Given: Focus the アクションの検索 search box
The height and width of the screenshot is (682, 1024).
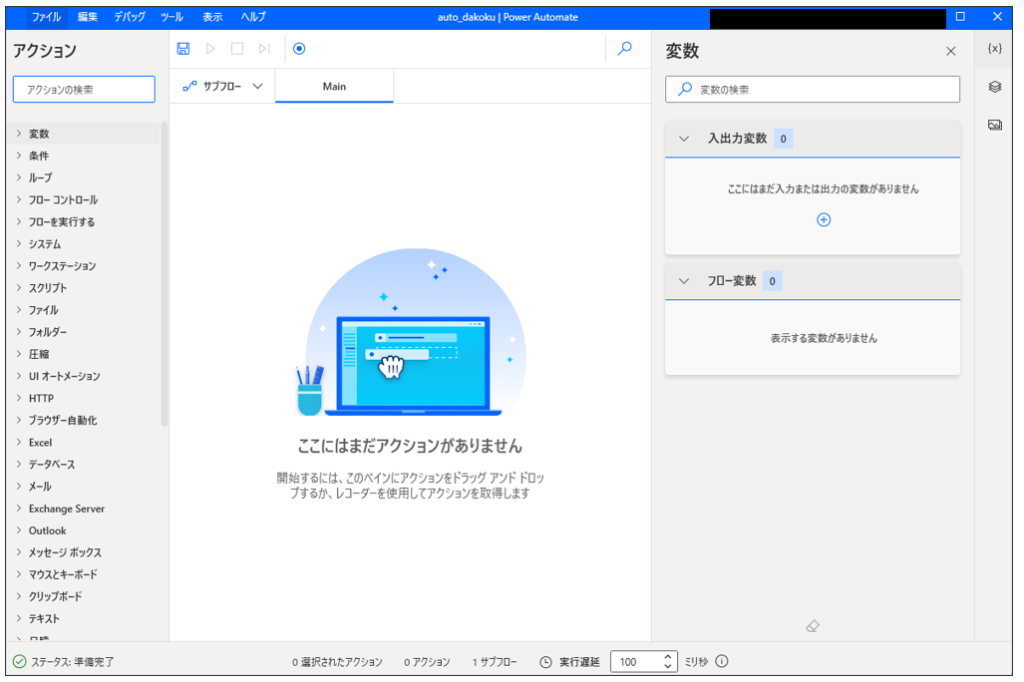Looking at the screenshot, I should [x=84, y=89].
